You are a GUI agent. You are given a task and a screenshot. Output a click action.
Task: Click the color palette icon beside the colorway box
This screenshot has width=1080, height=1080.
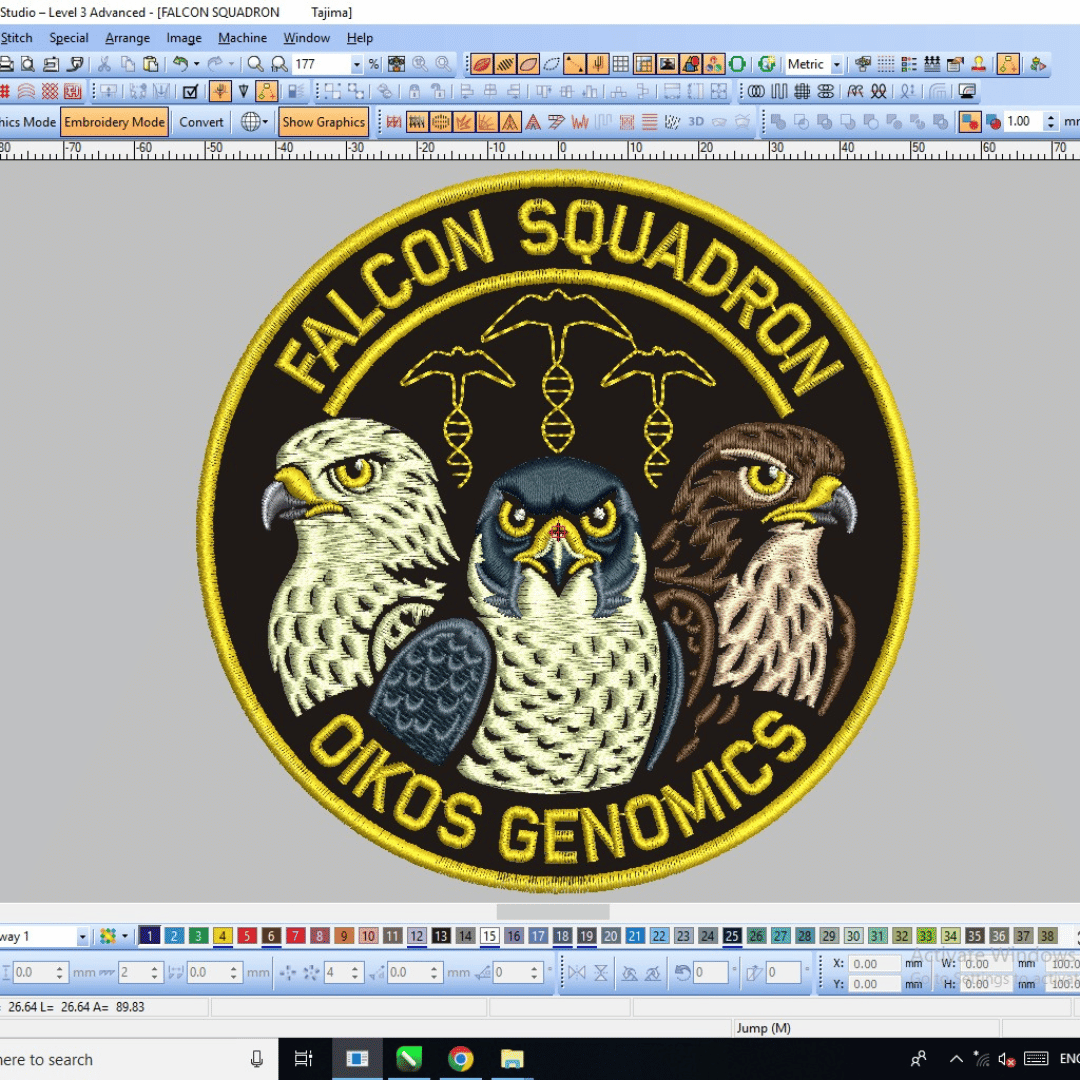[x=107, y=936]
